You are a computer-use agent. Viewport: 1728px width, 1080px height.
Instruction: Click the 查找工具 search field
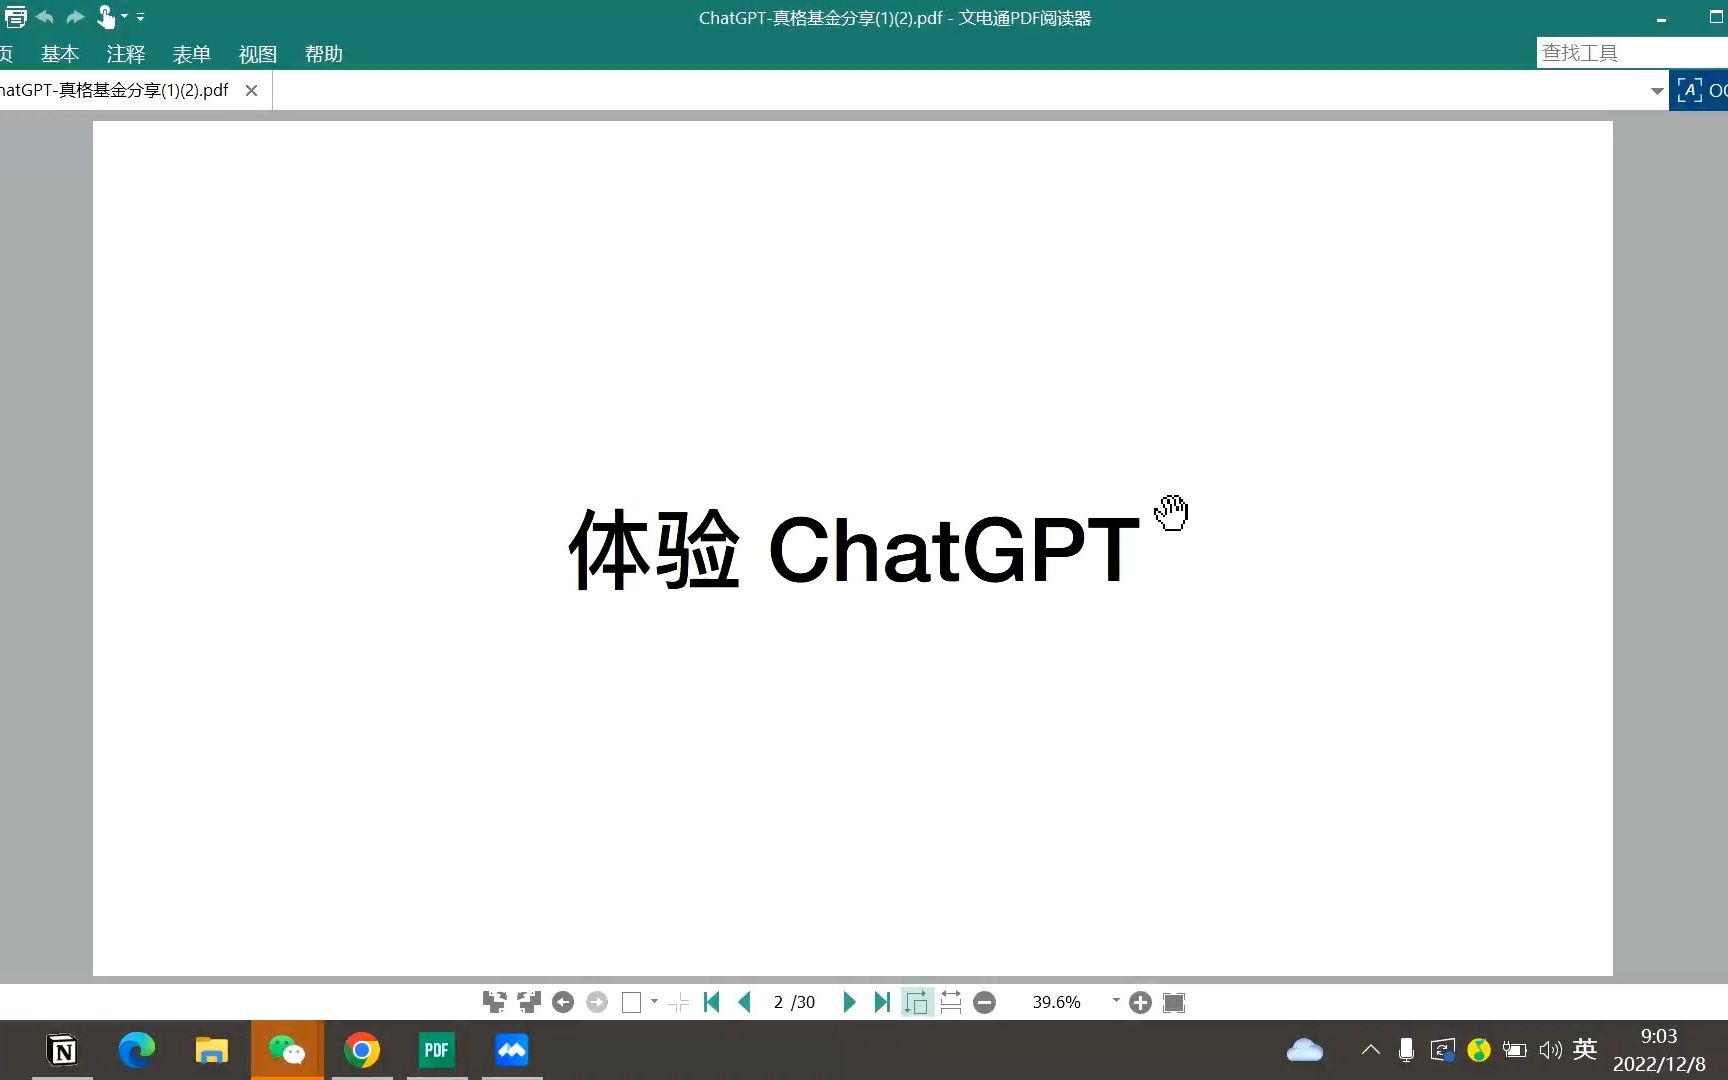(1632, 53)
